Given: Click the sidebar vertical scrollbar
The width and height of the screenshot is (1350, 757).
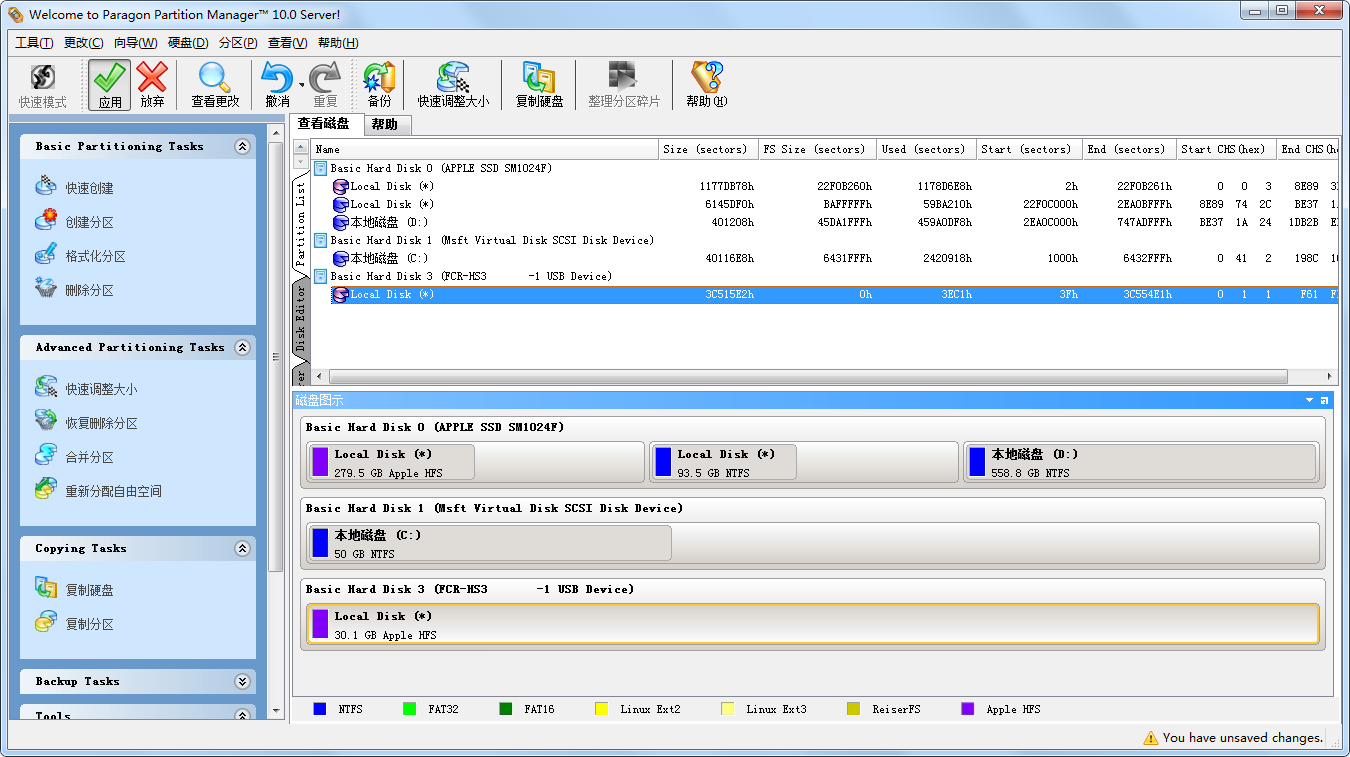Looking at the screenshot, I should (x=276, y=355).
